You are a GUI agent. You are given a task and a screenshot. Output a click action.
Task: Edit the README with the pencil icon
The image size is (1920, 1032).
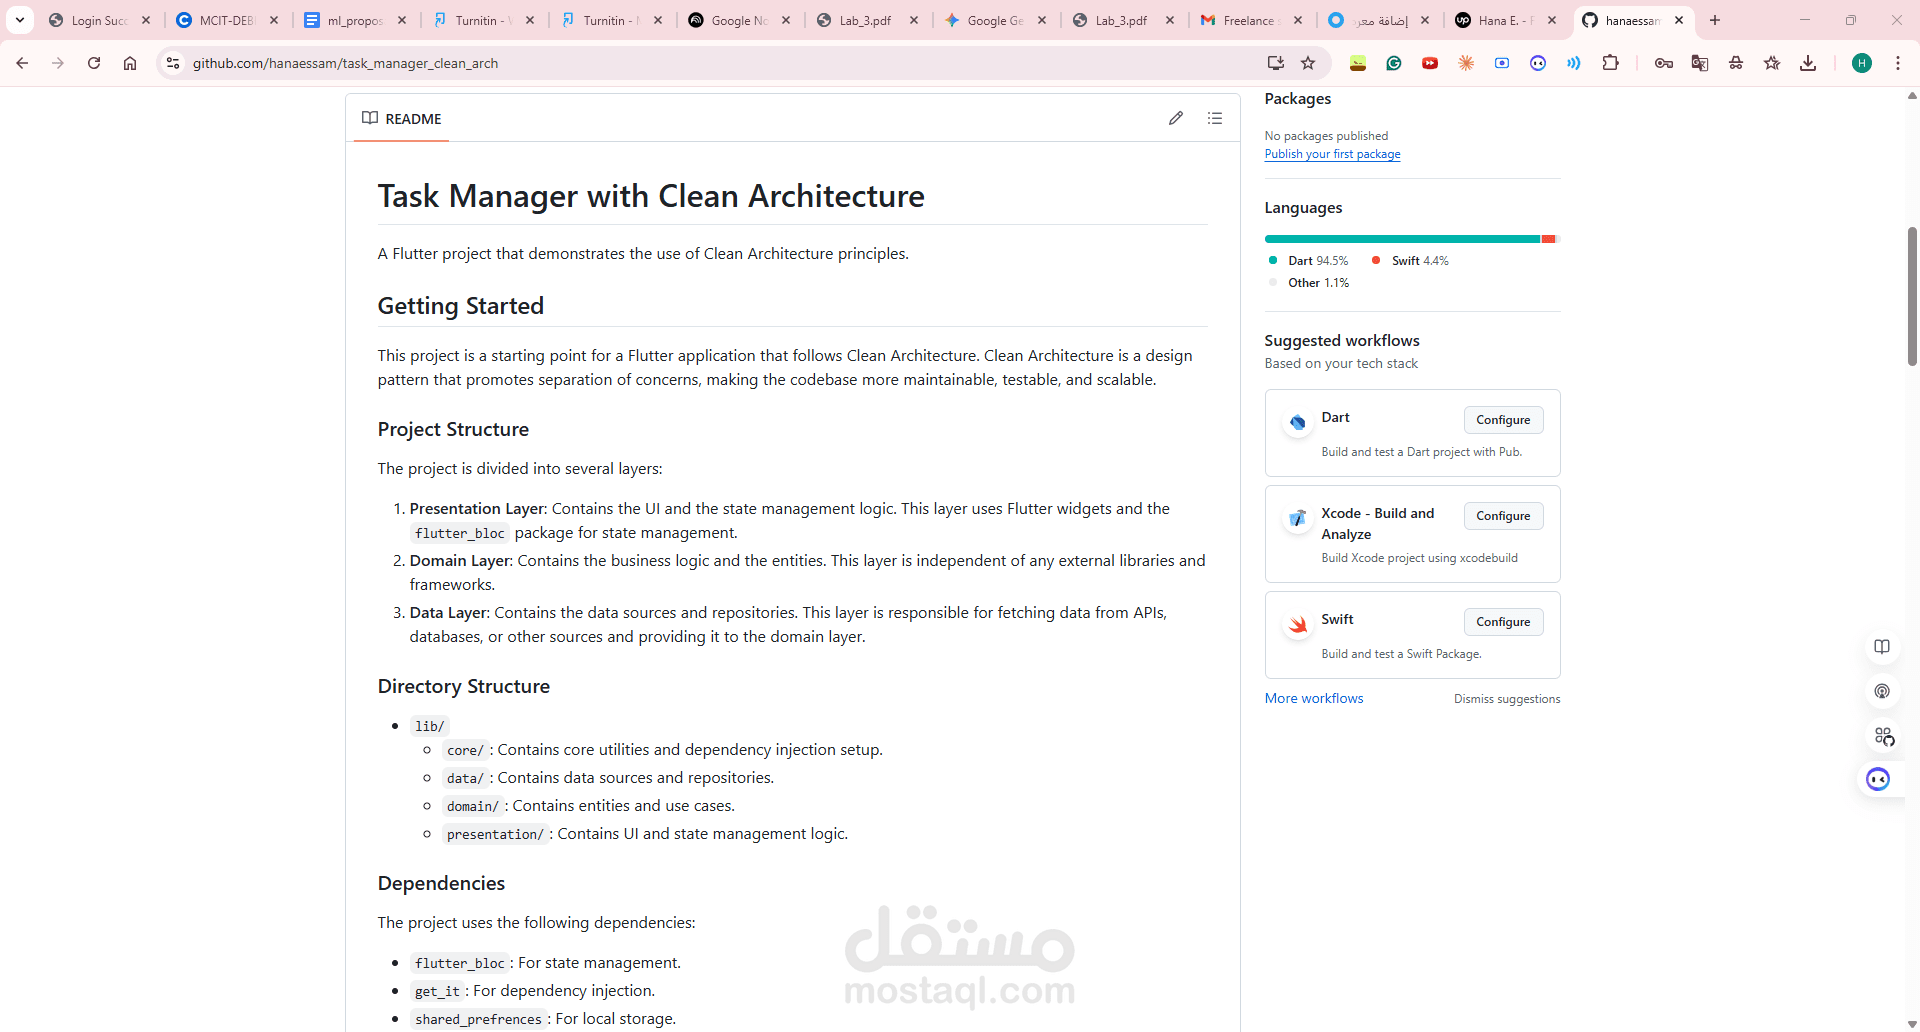(1176, 118)
